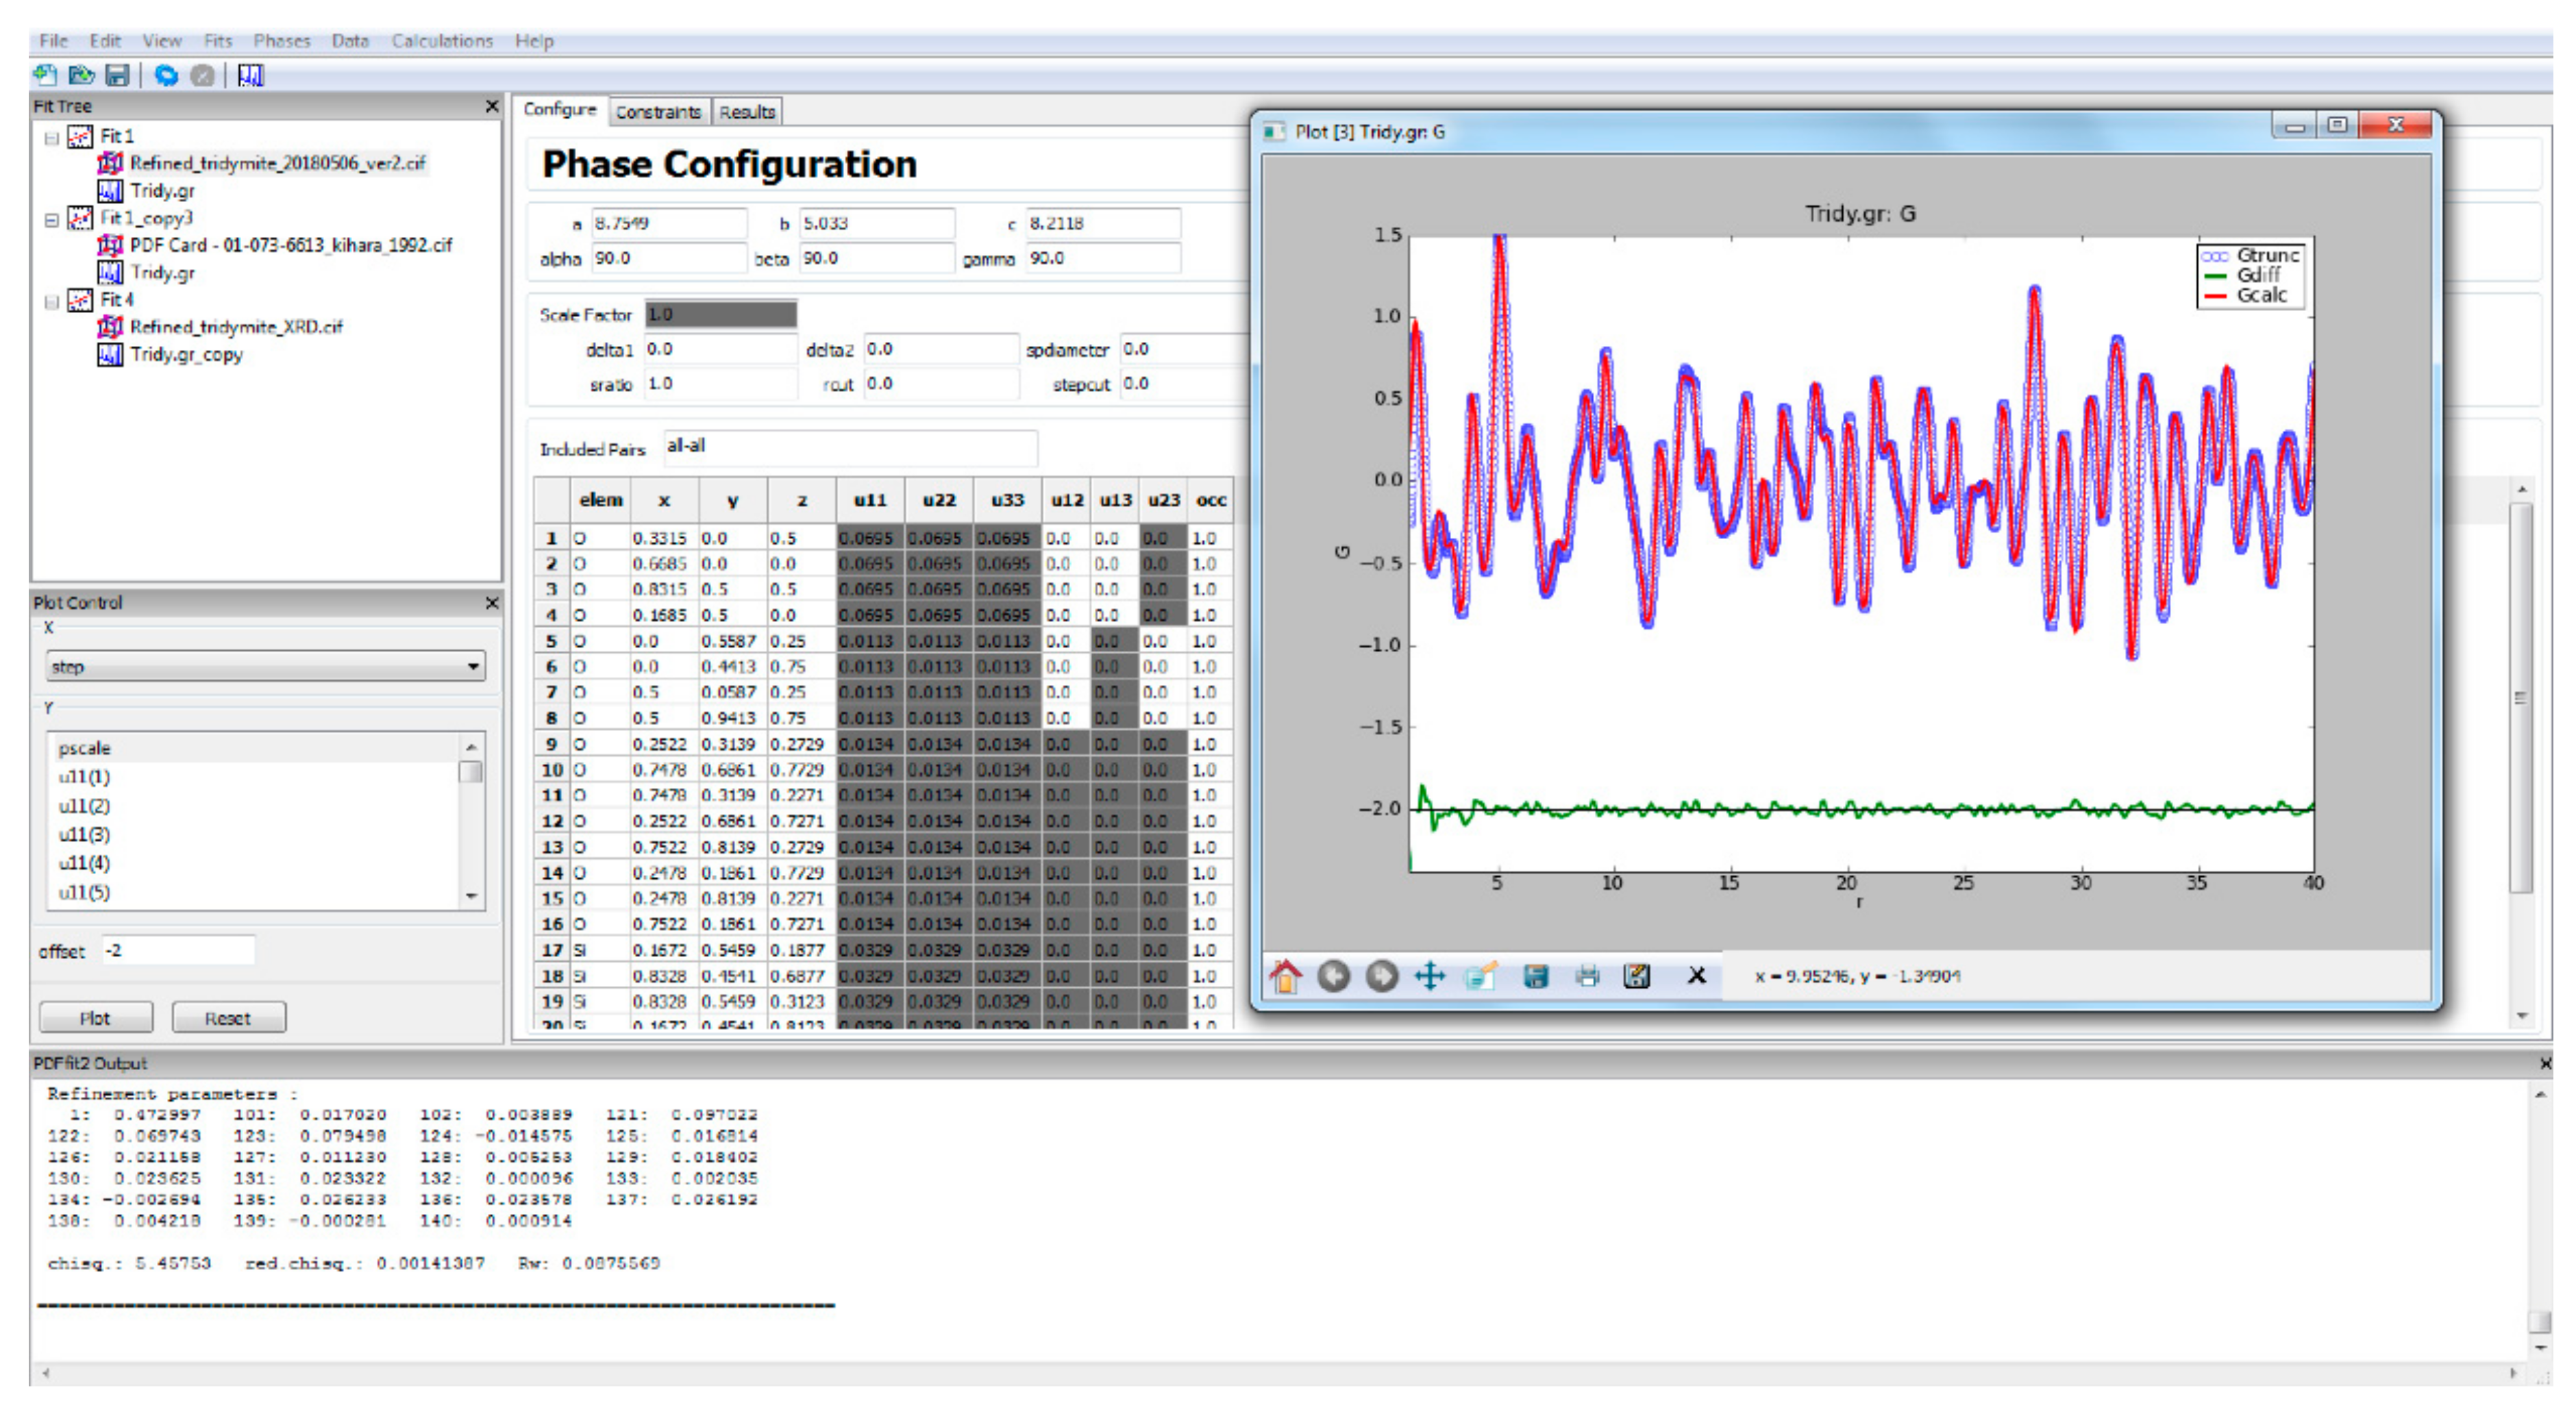Click the Y parameter list scrollbar down arrow

coord(471,896)
